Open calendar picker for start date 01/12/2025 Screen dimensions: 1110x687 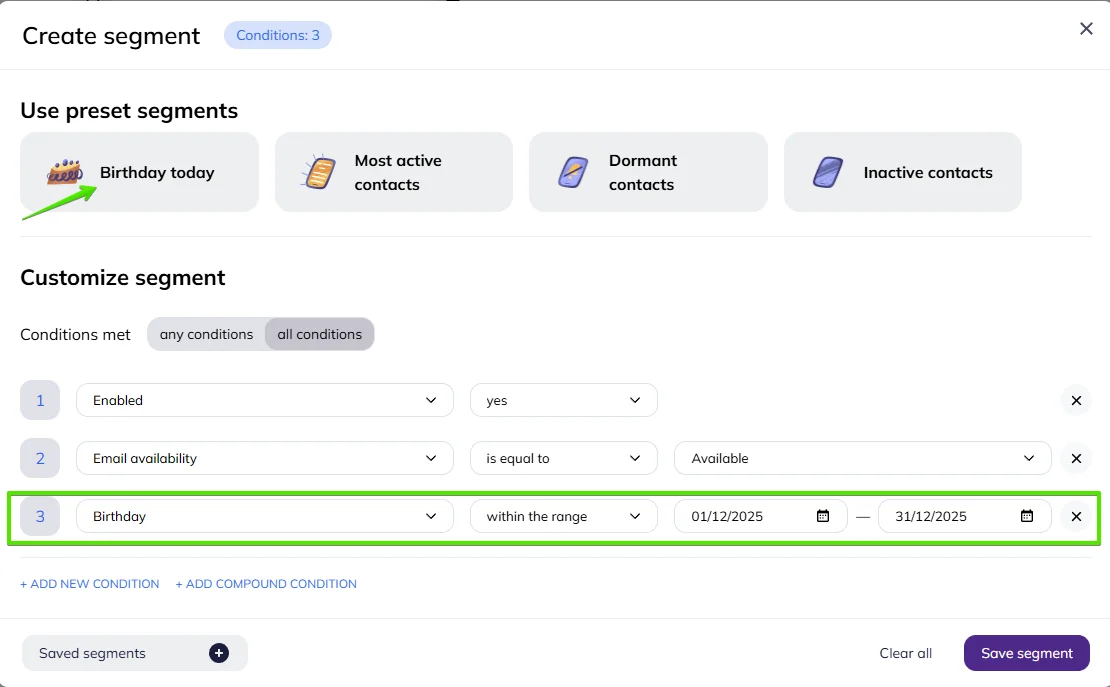[823, 516]
